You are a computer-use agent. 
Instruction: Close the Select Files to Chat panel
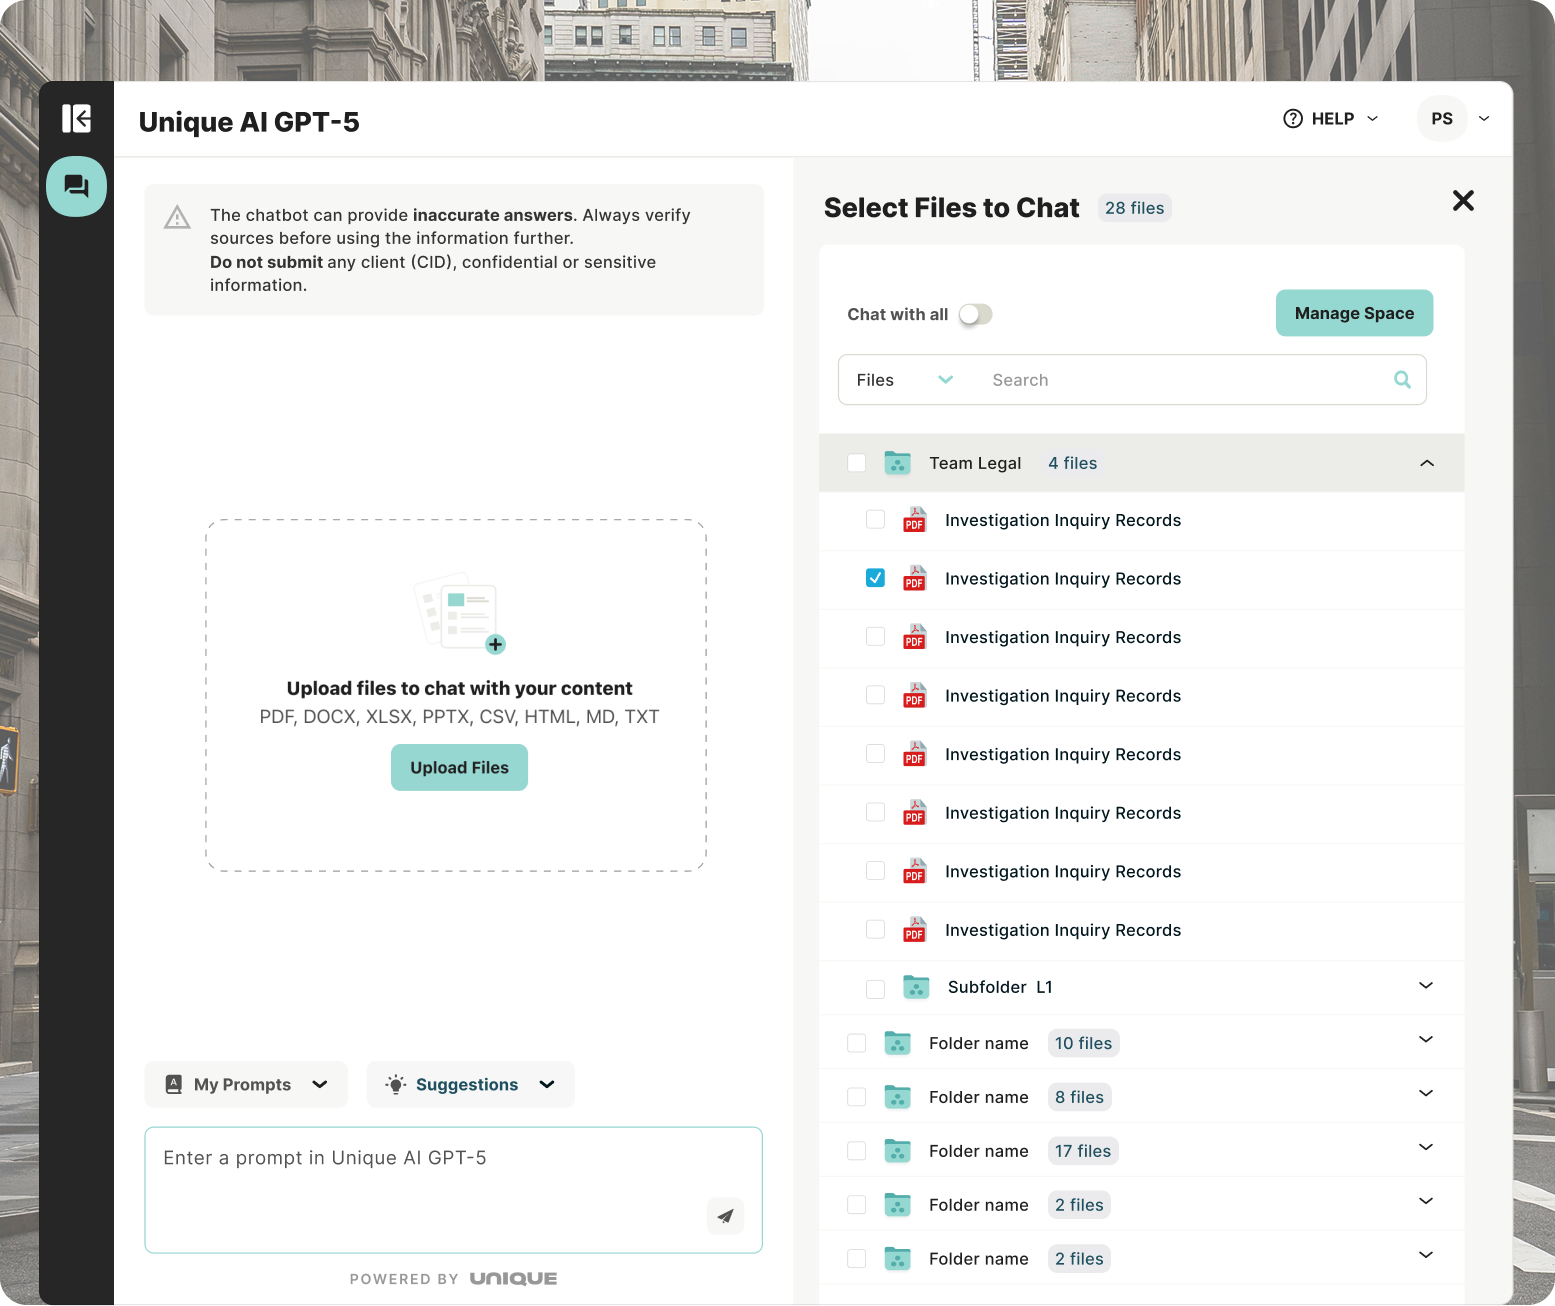(x=1463, y=201)
